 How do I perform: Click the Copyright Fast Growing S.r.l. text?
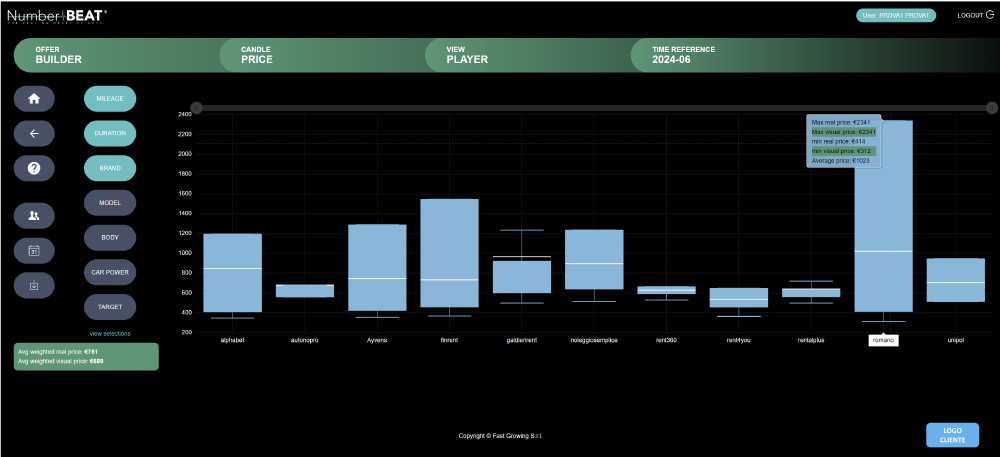coord(501,436)
